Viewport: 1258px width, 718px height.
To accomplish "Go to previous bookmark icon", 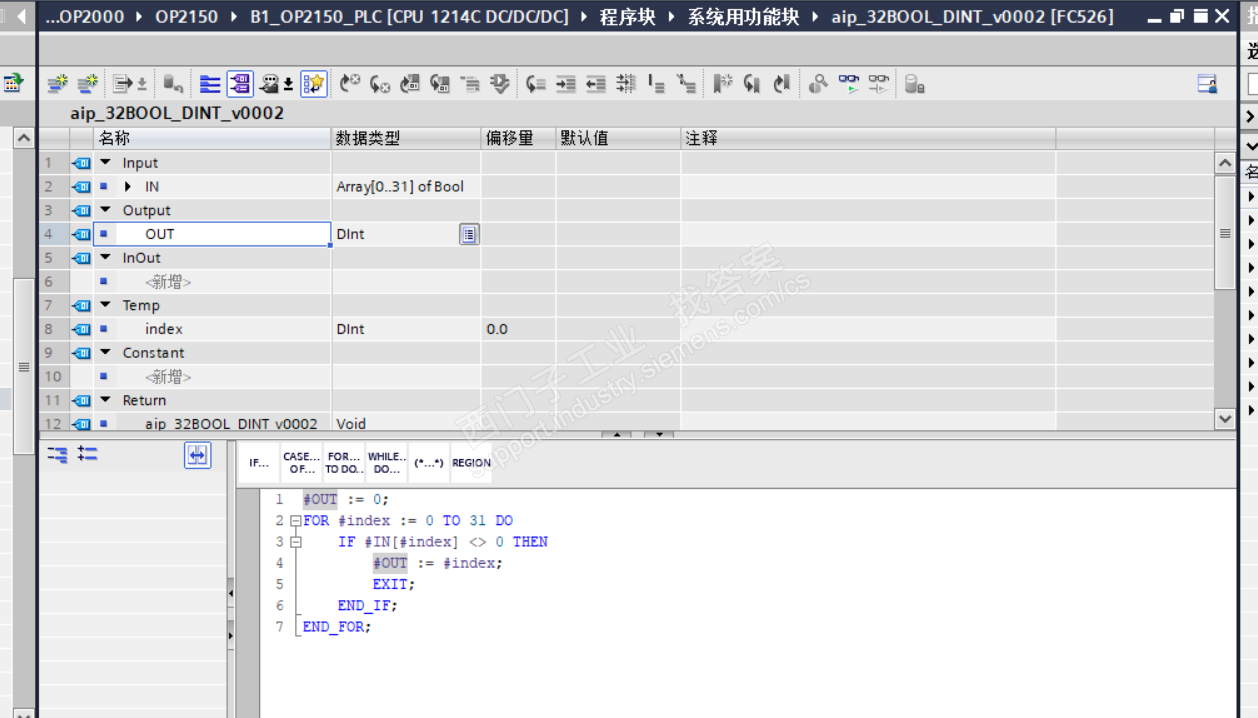I will (x=782, y=84).
